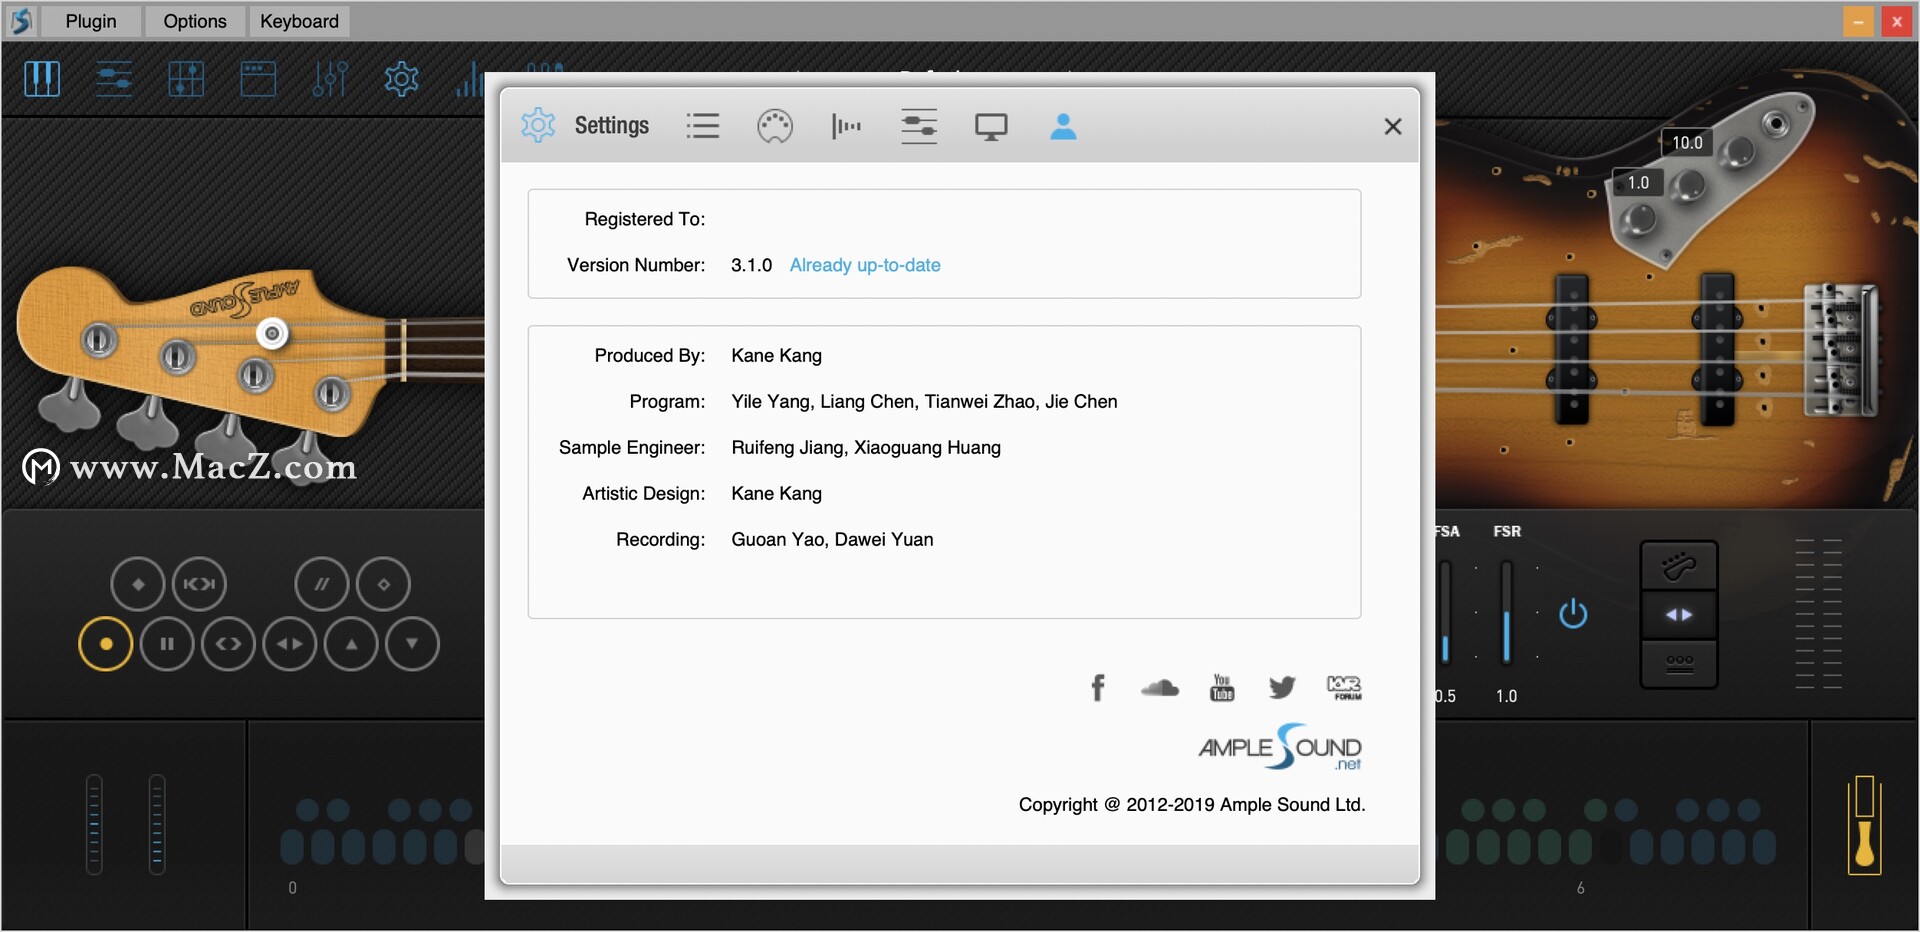
Task: Click the filled diamond articulation button
Action: point(138,584)
